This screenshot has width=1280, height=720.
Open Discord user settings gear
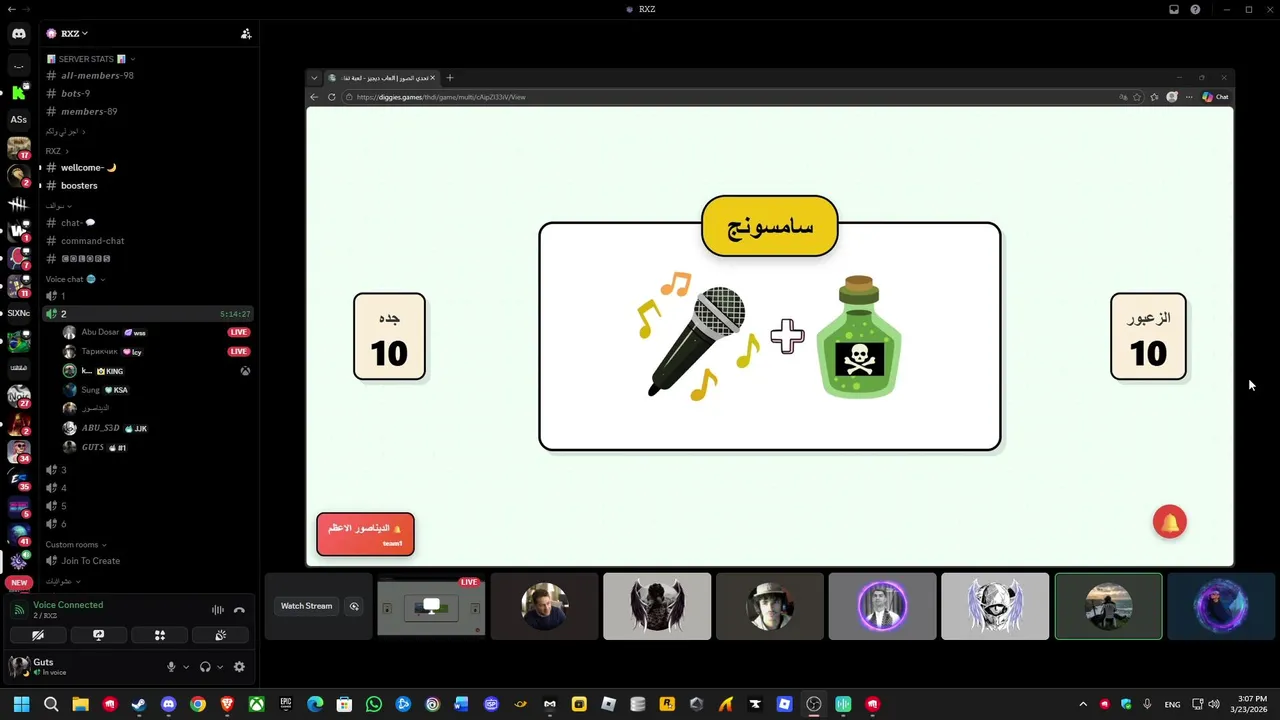[239, 667]
